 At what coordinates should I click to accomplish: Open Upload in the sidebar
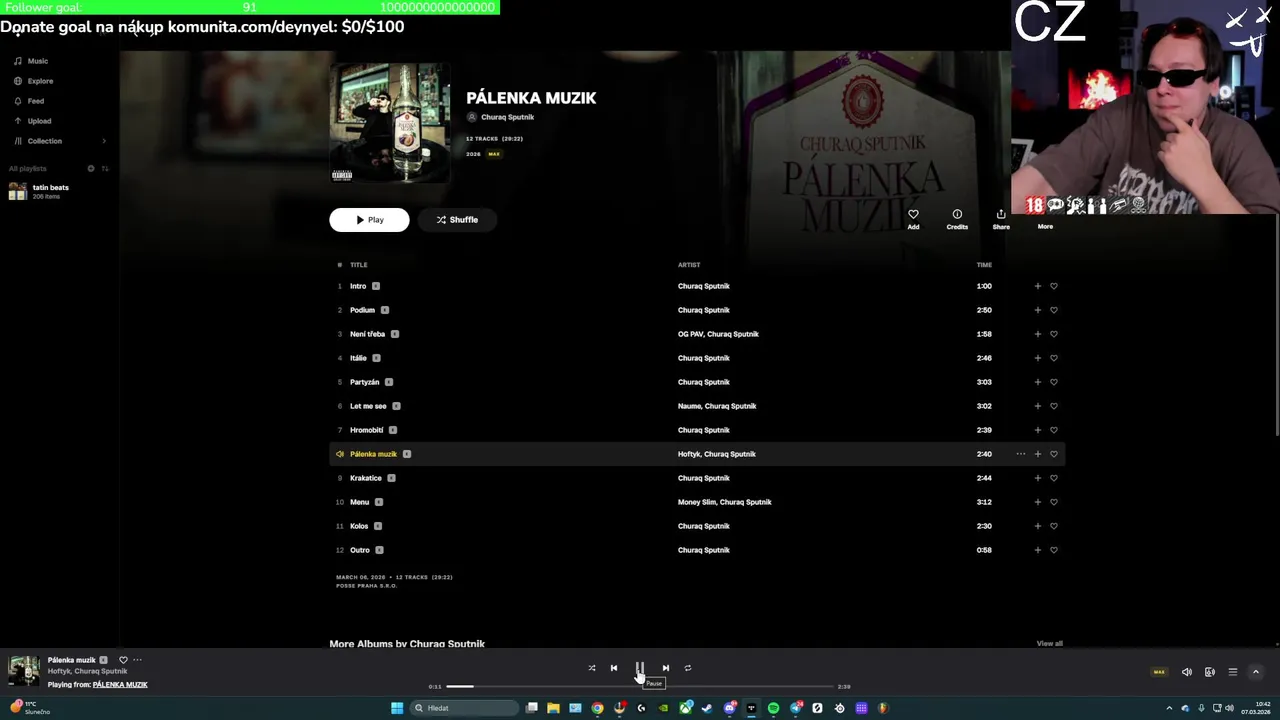click(x=39, y=121)
